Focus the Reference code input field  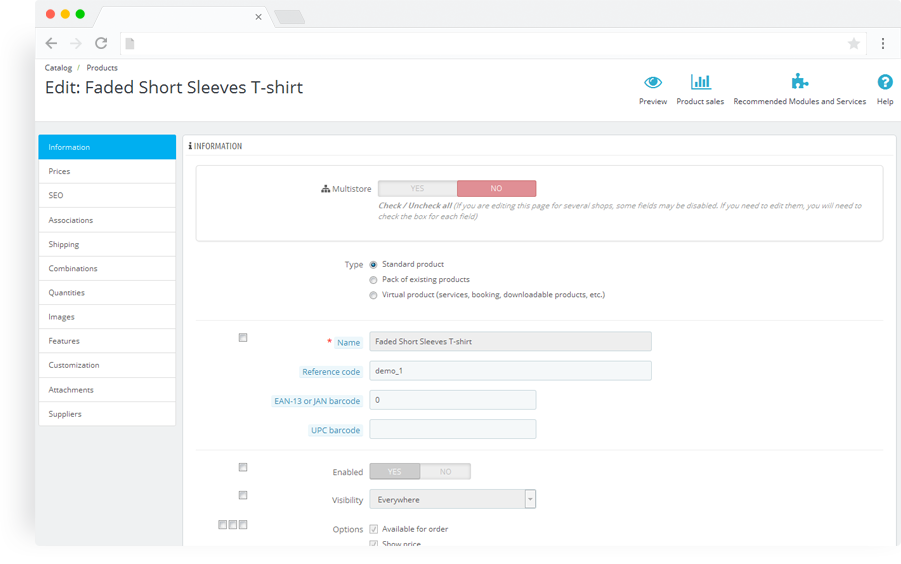click(510, 370)
